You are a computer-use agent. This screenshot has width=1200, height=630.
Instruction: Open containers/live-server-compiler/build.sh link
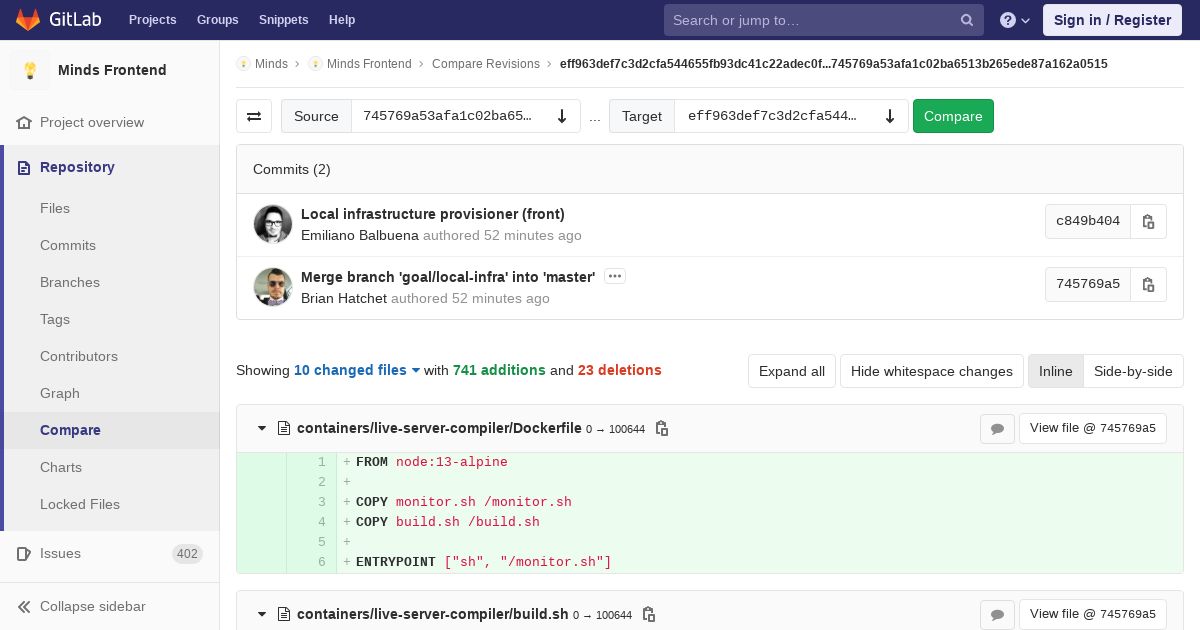point(433,614)
